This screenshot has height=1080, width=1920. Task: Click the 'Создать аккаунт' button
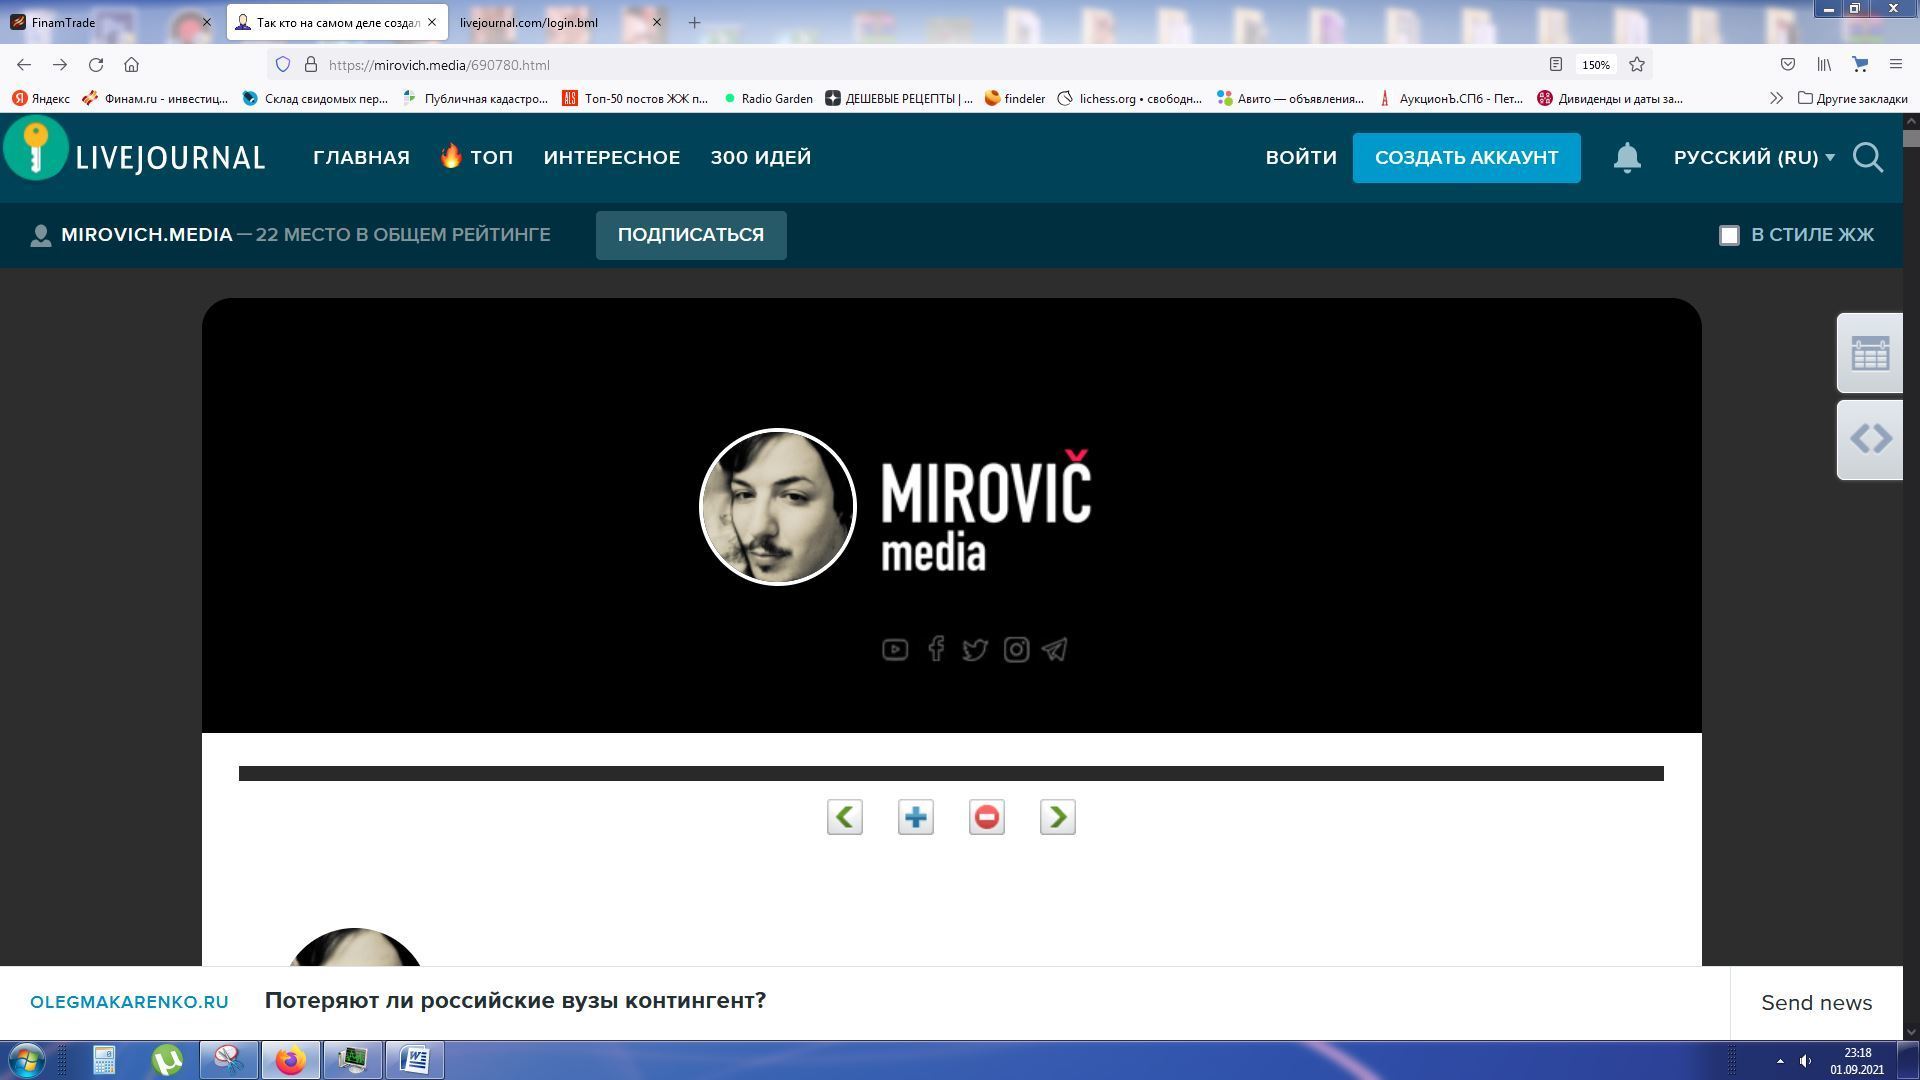coord(1466,158)
